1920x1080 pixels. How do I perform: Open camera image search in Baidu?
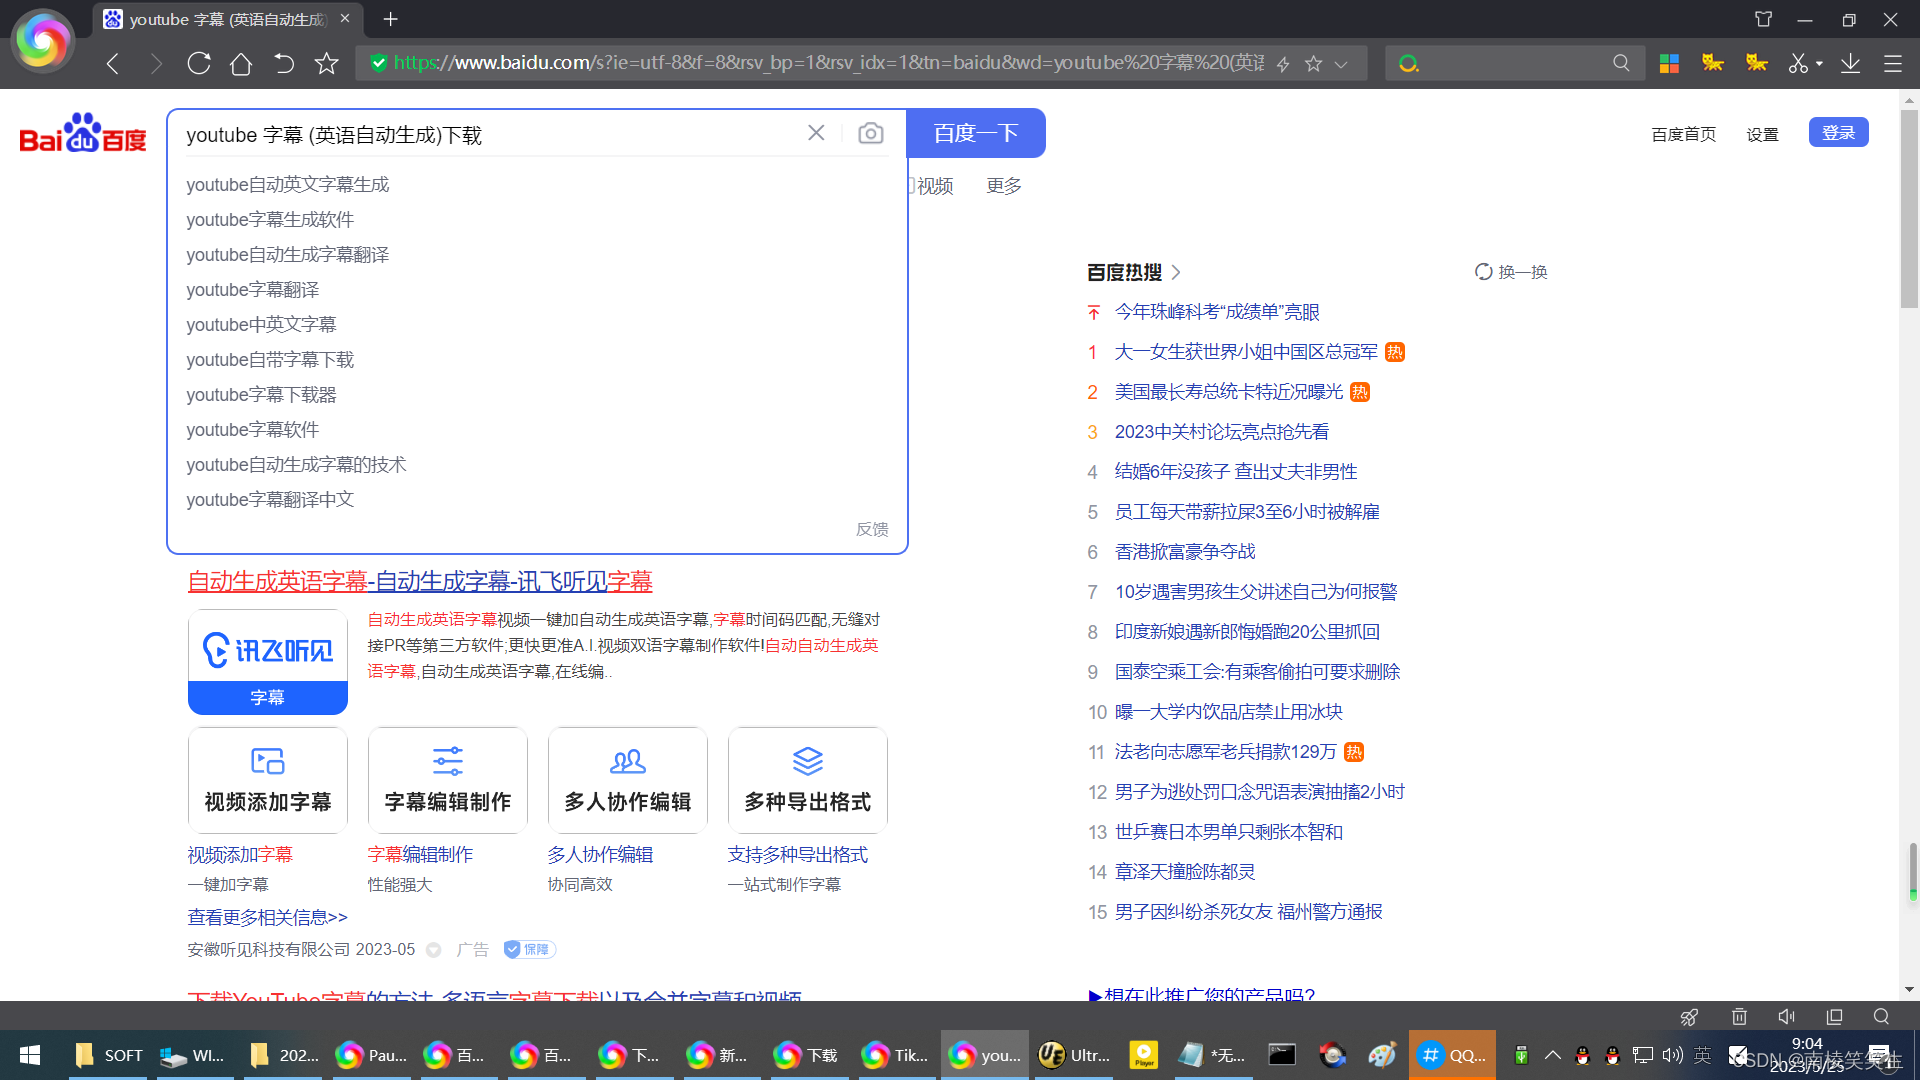870,133
